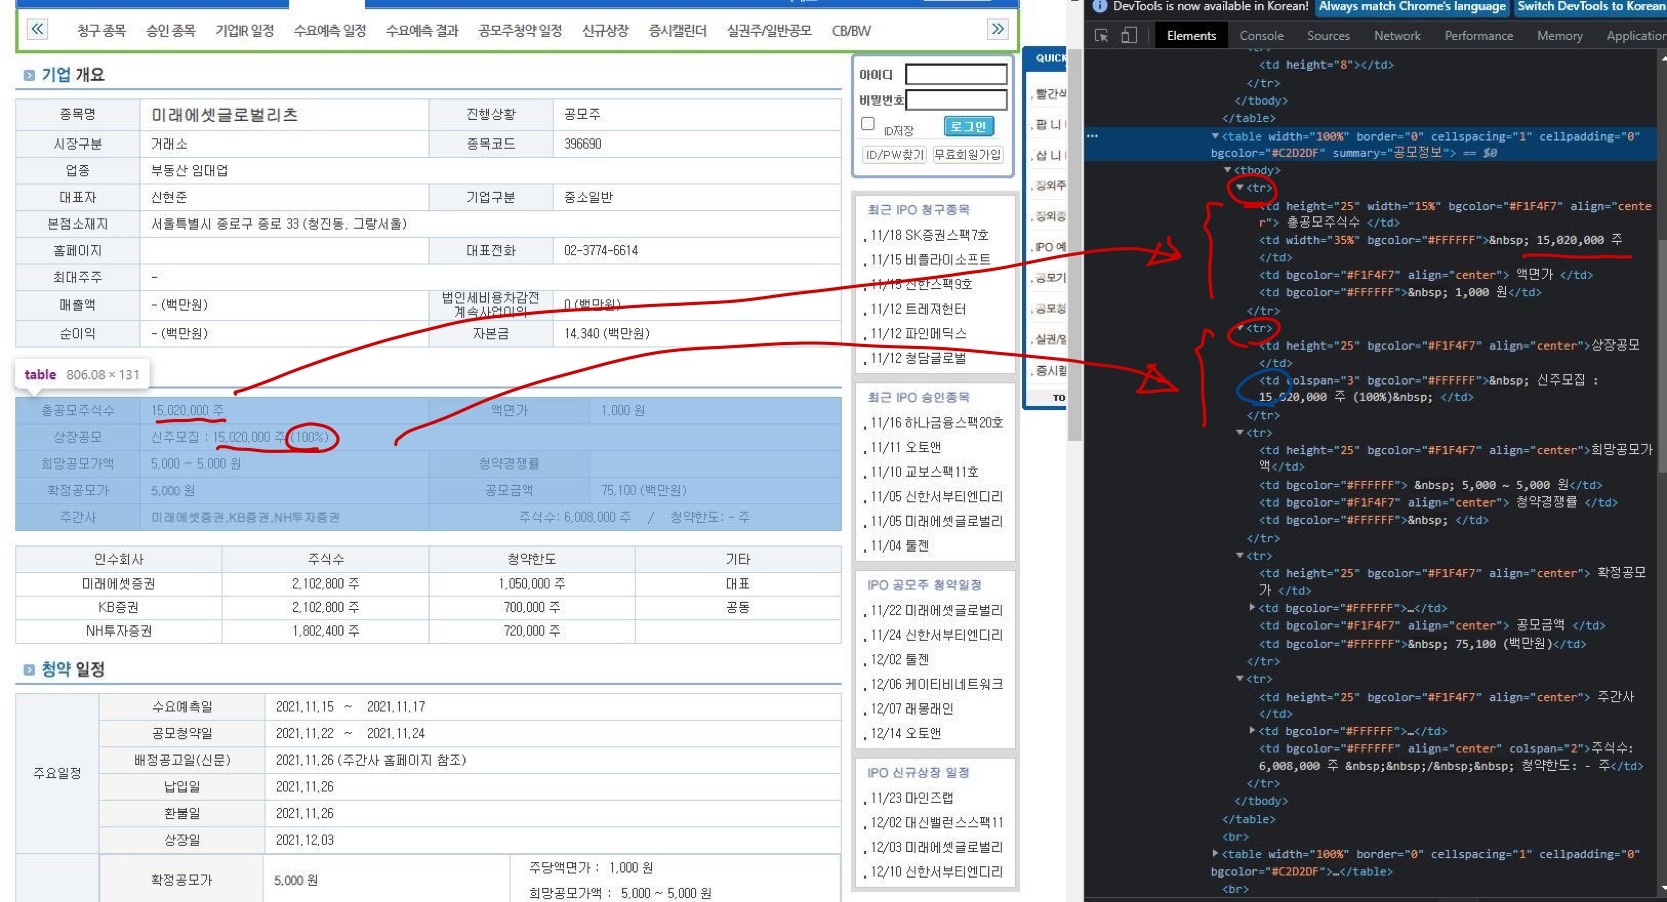Open the 수요예측결과 menu item
Image resolution: width=1667 pixels, height=902 pixels.
coord(422,31)
